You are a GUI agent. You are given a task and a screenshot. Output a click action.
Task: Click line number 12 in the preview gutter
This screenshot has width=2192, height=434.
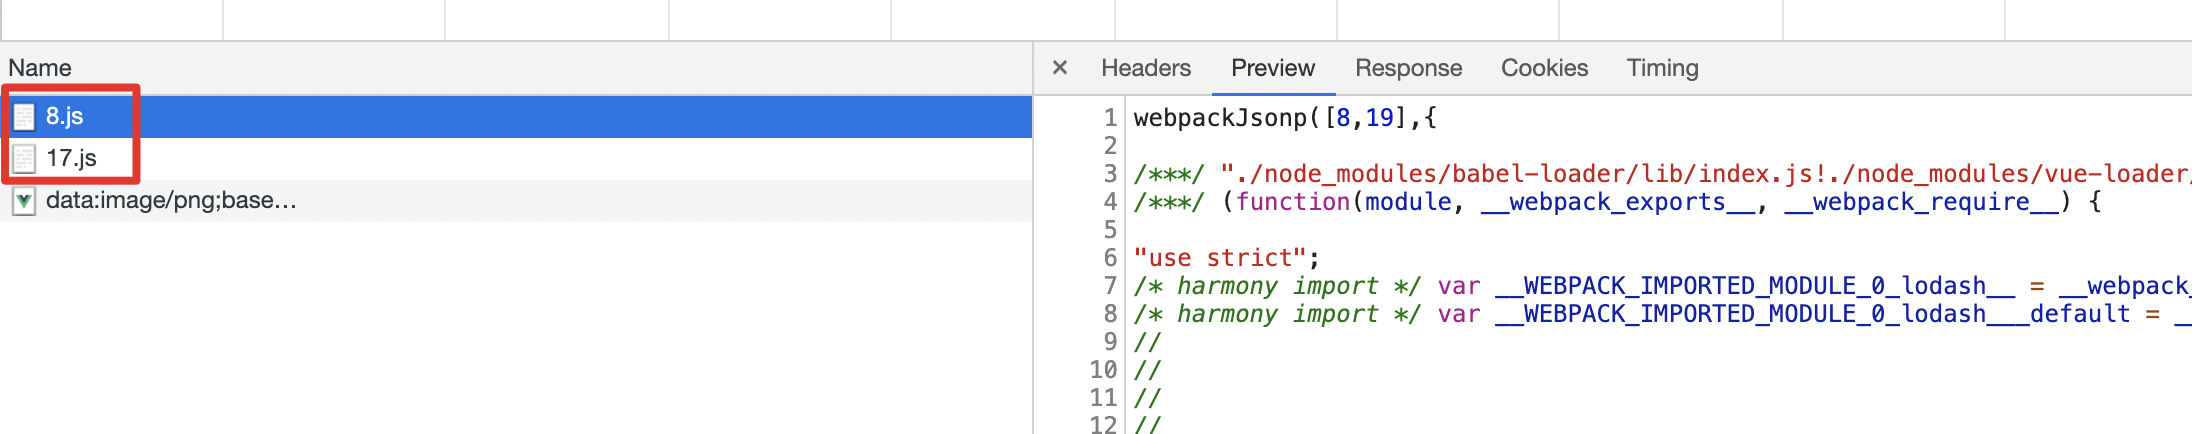click(x=1103, y=425)
